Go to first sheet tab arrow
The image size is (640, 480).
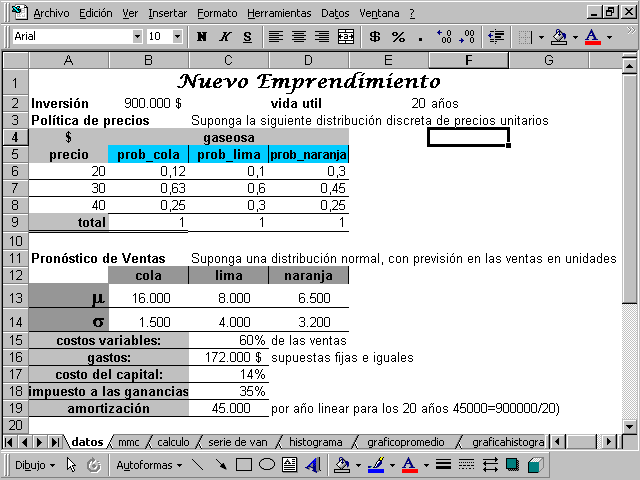point(9,442)
